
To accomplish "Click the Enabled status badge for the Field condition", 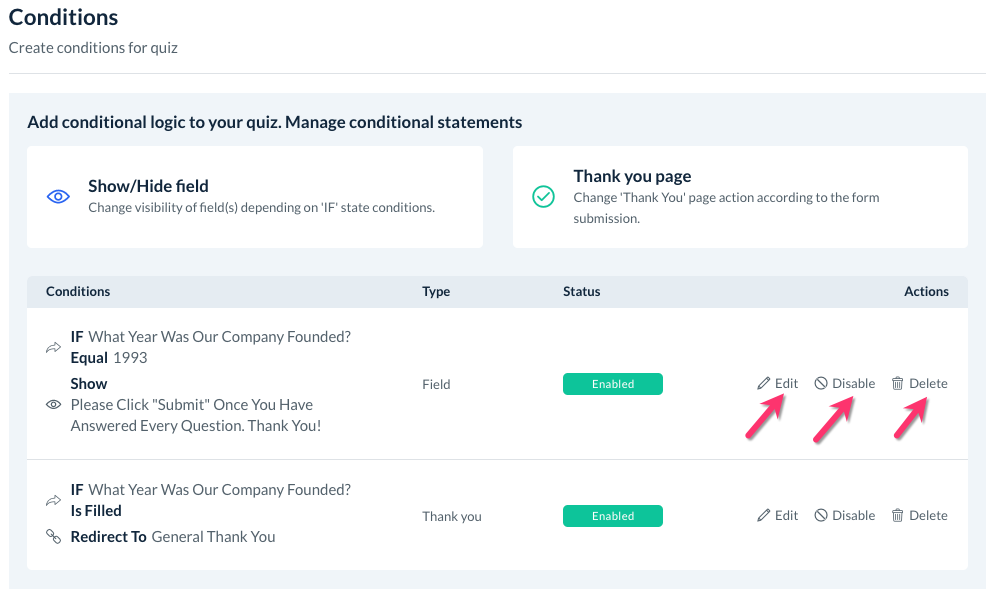I will pos(612,384).
